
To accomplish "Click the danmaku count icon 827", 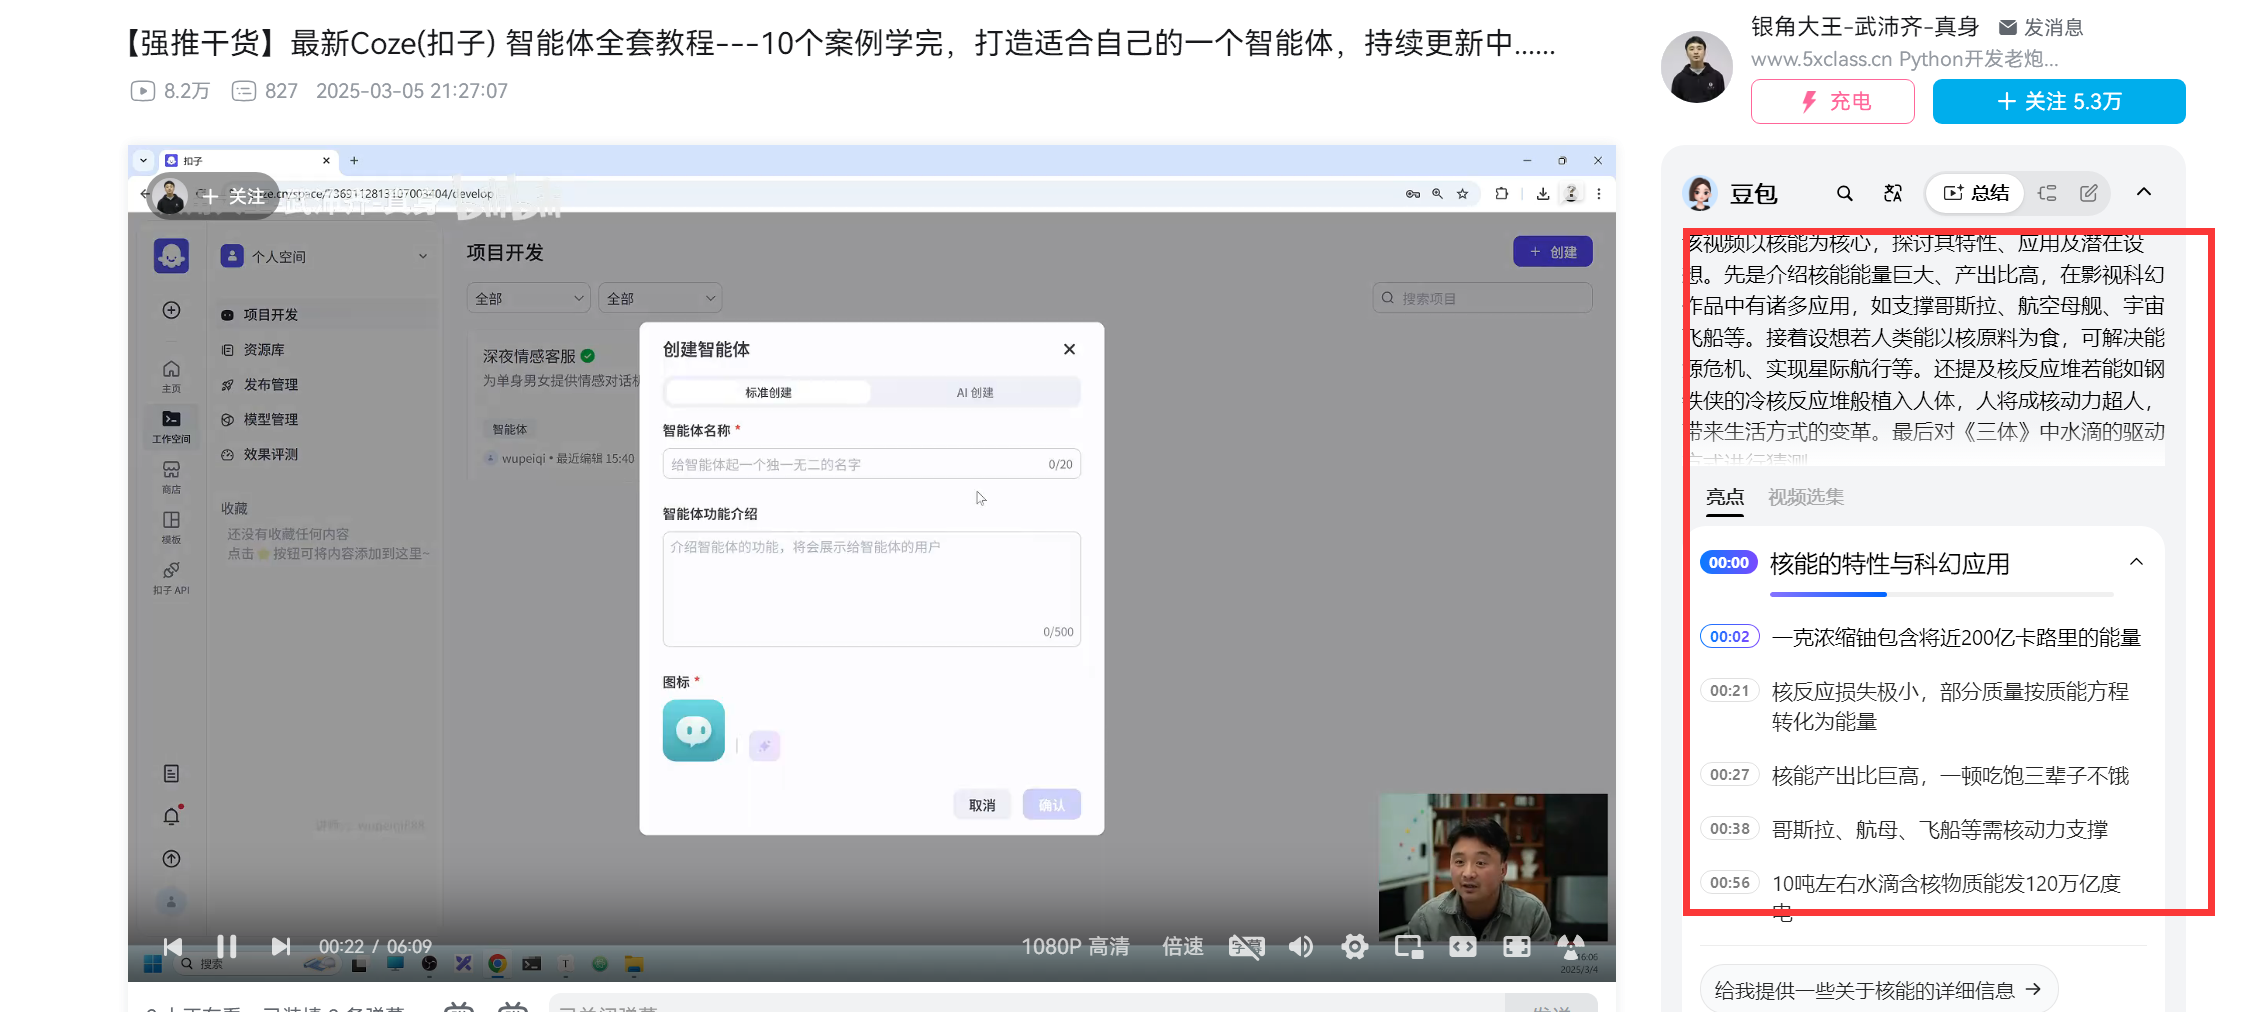I will point(244,91).
